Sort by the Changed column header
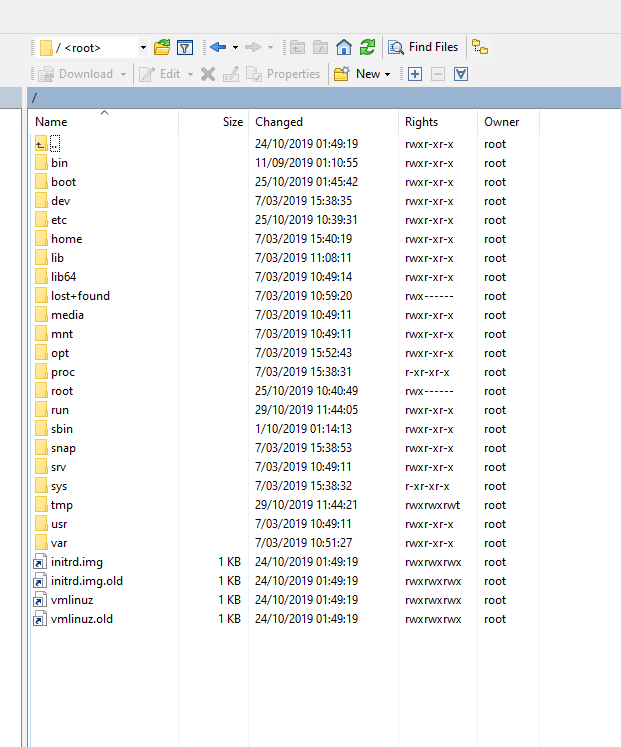 tap(279, 122)
